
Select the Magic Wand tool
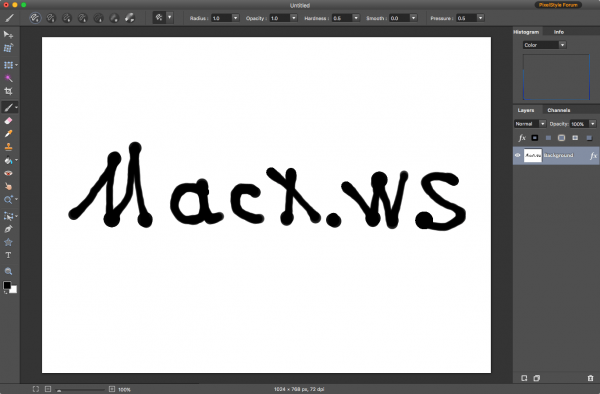coord(8,78)
